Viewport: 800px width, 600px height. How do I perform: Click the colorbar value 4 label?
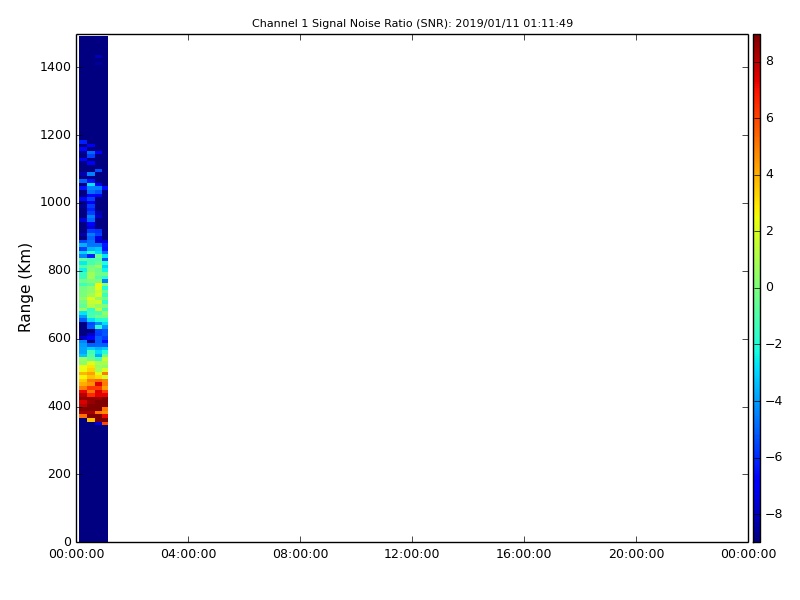pyautogui.click(x=770, y=174)
